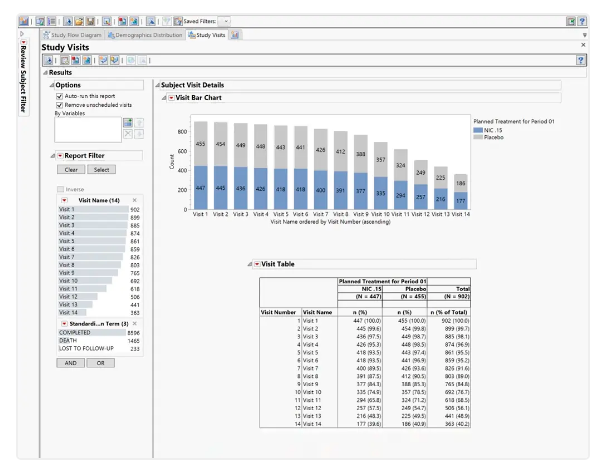
Task: Collapse the Options section
Action: [x=52, y=85]
